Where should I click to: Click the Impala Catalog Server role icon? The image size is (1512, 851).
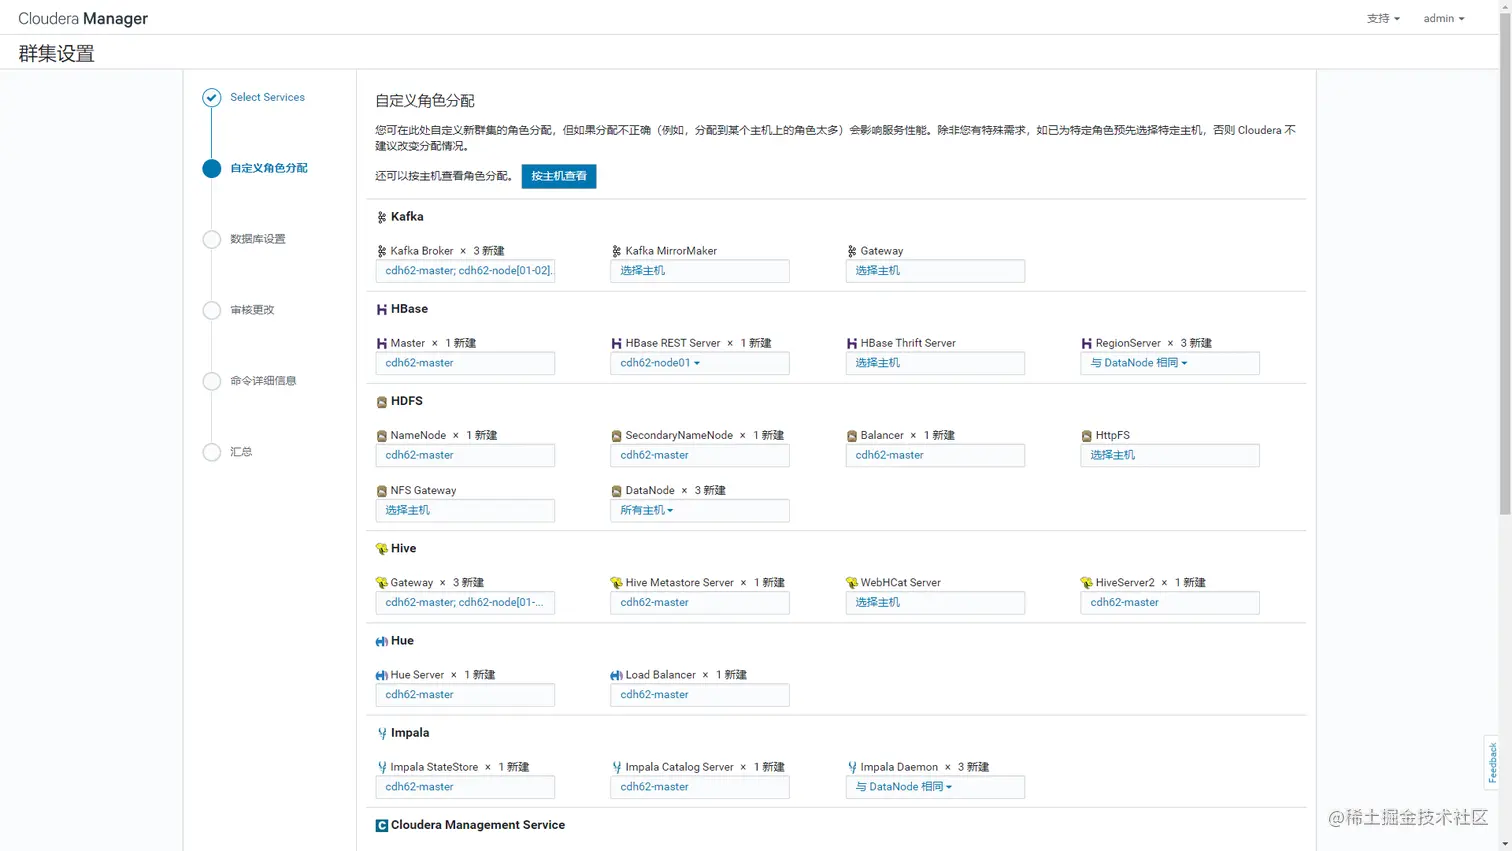click(x=616, y=767)
